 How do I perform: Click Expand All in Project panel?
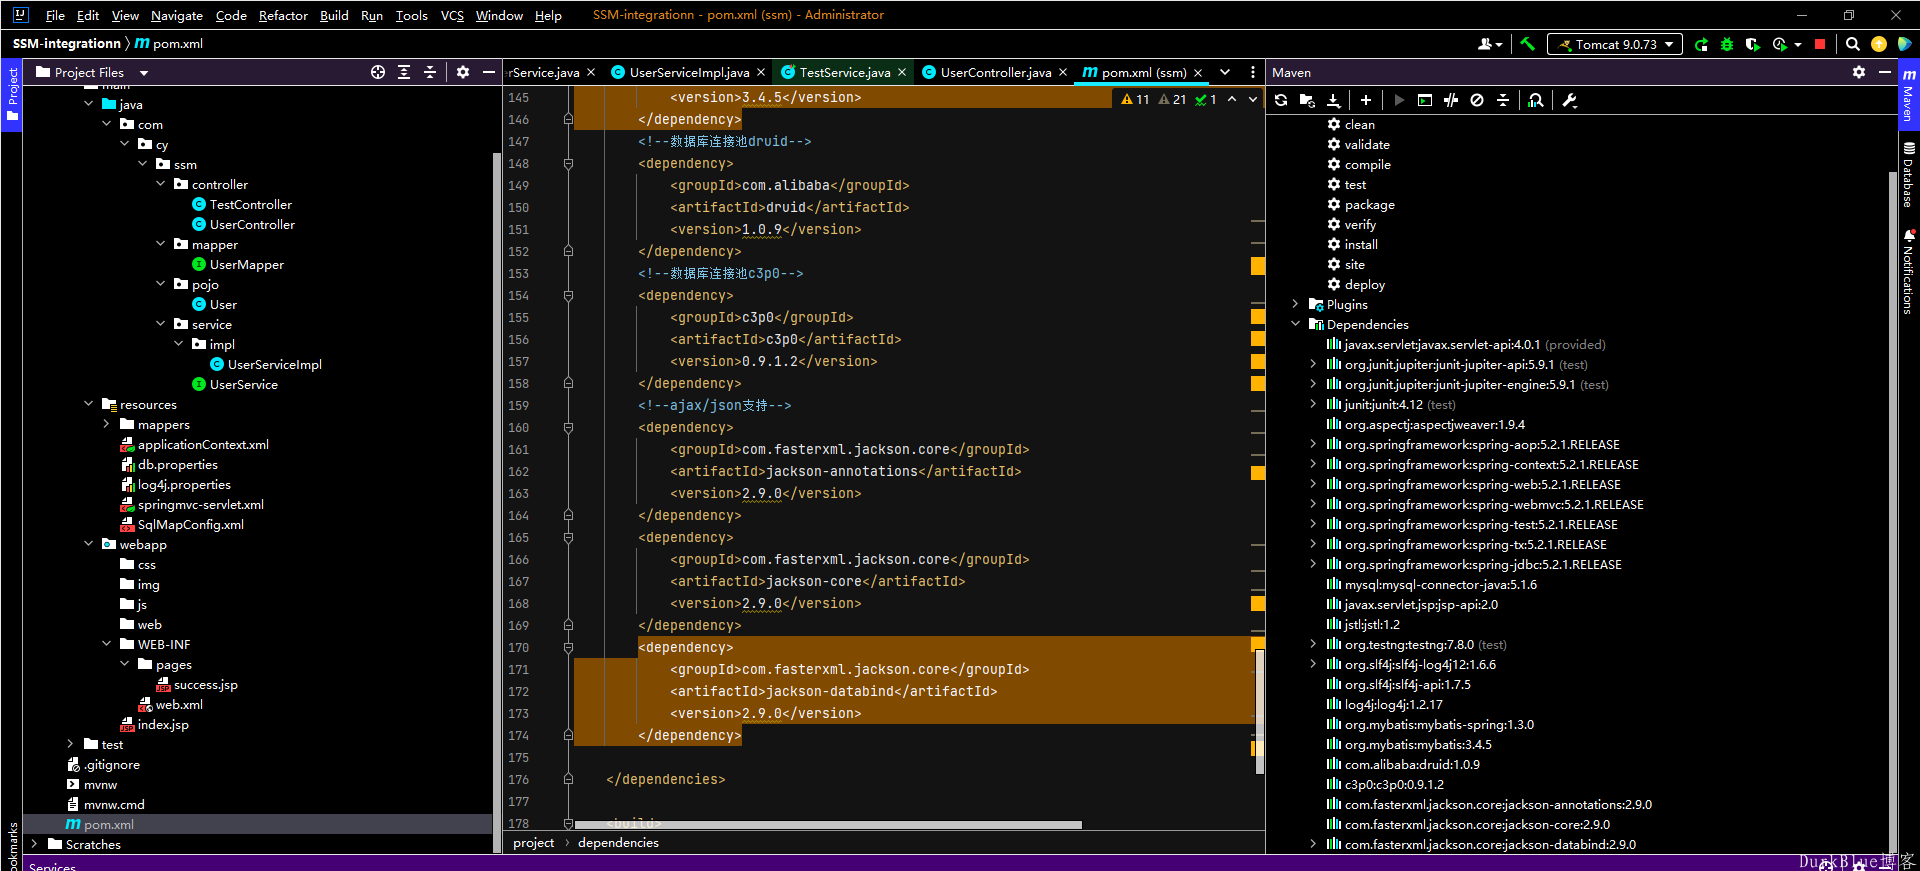pos(404,72)
